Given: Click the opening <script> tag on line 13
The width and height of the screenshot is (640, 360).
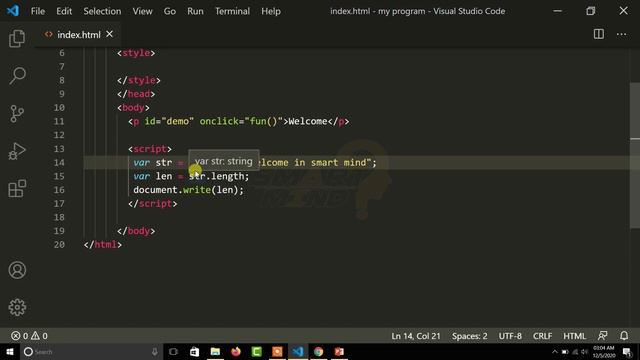Looking at the screenshot, I should [x=150, y=149].
